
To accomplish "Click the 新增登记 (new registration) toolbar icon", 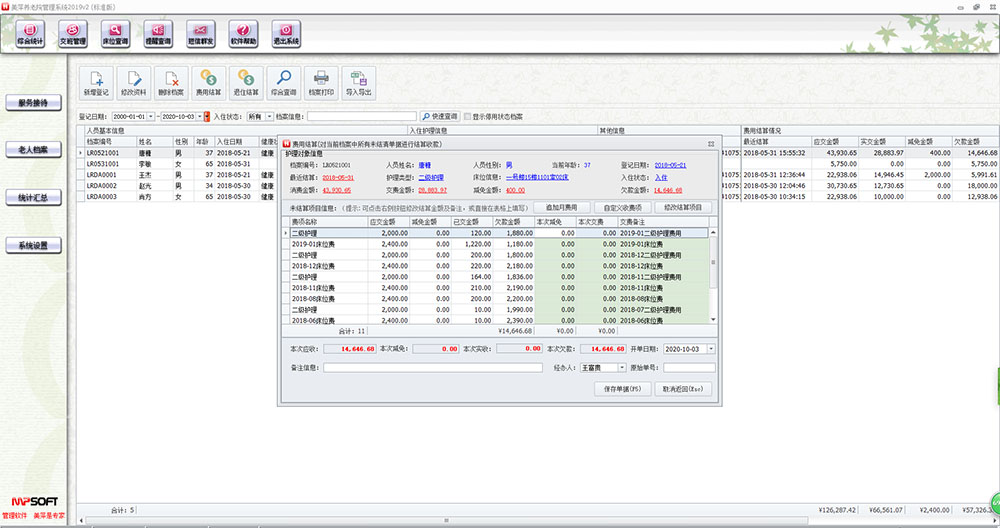I will tap(96, 80).
